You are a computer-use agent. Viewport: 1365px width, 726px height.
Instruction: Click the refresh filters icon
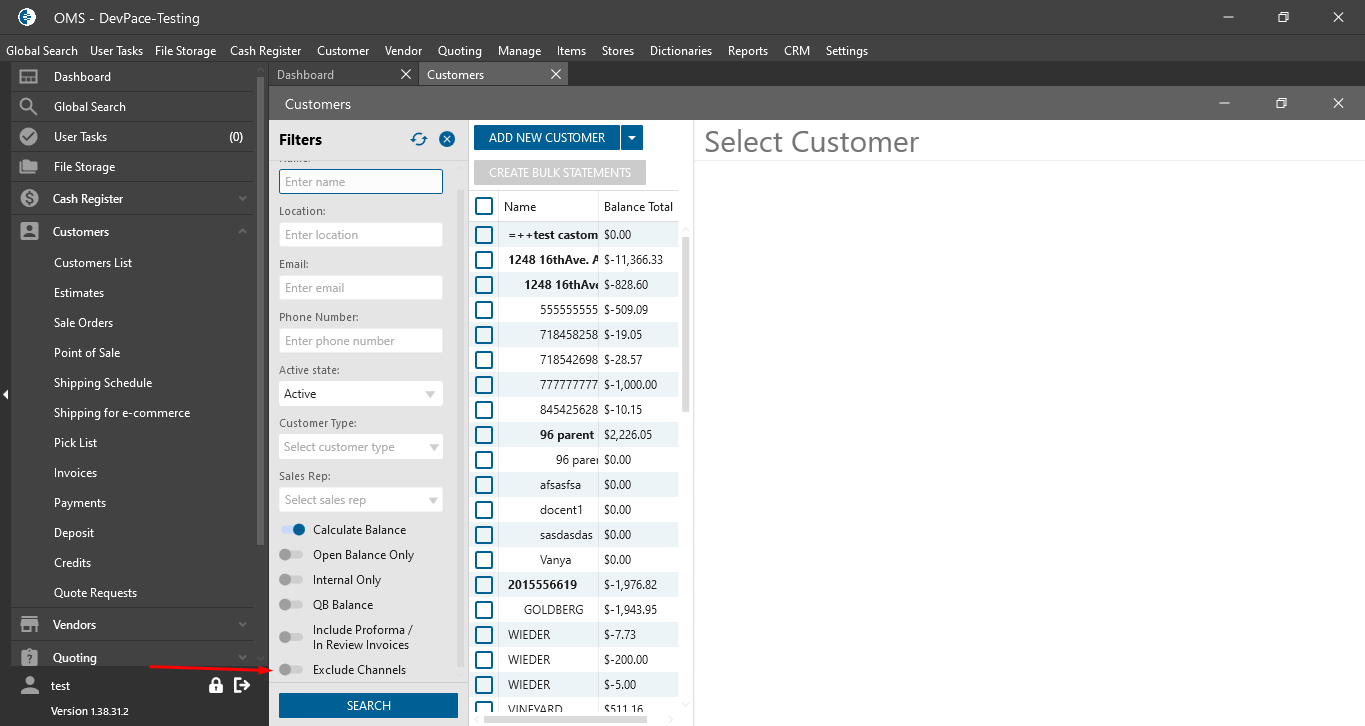(x=419, y=140)
